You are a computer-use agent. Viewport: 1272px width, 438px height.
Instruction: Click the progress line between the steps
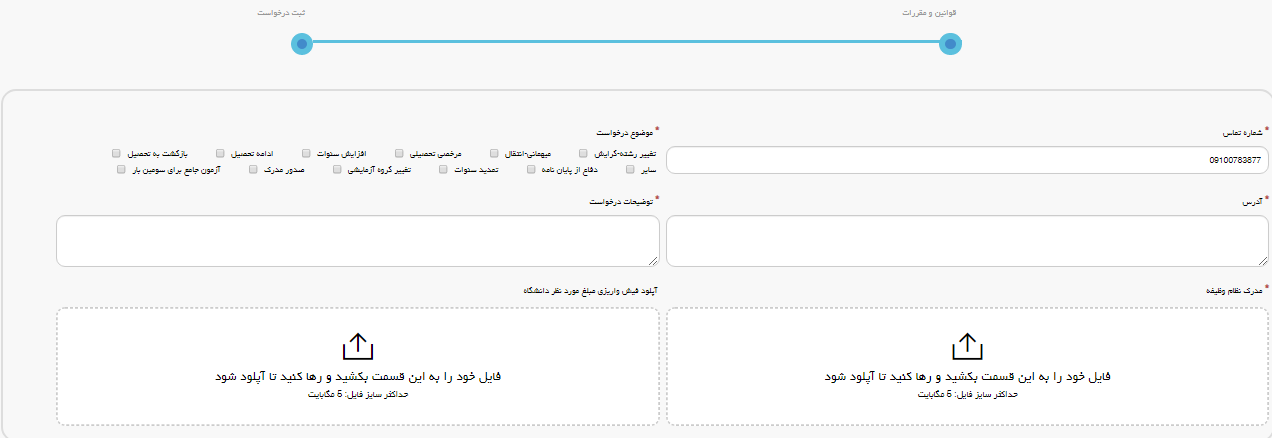tap(626, 43)
